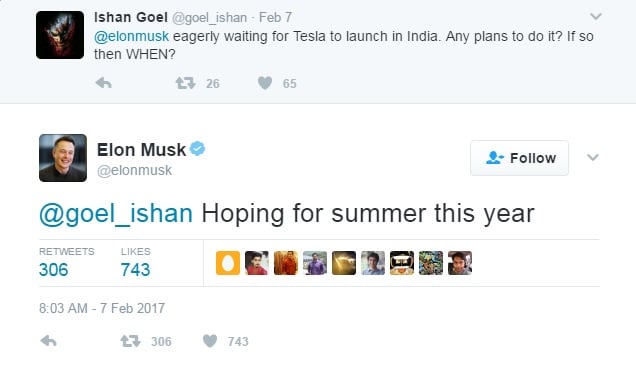Open tweet timestamp 8:03 AM - 7 Feb 2017
Image resolution: width=636 pixels, height=379 pixels.
102,308
